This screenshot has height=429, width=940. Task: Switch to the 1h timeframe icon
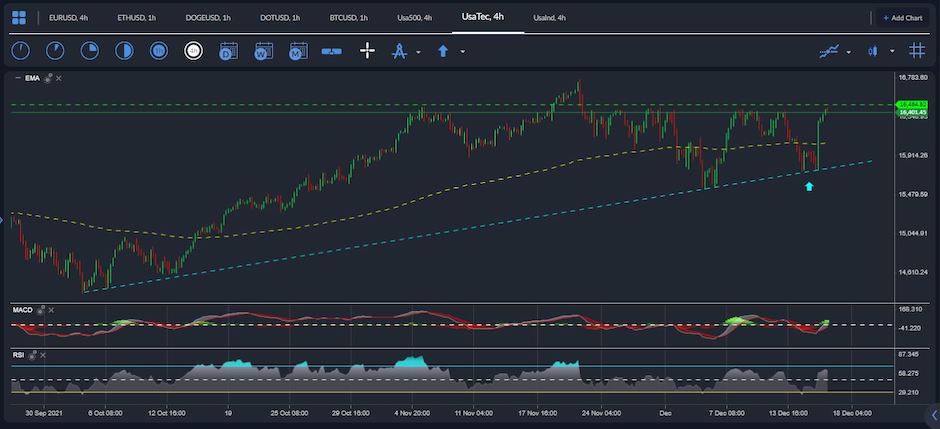(159, 51)
